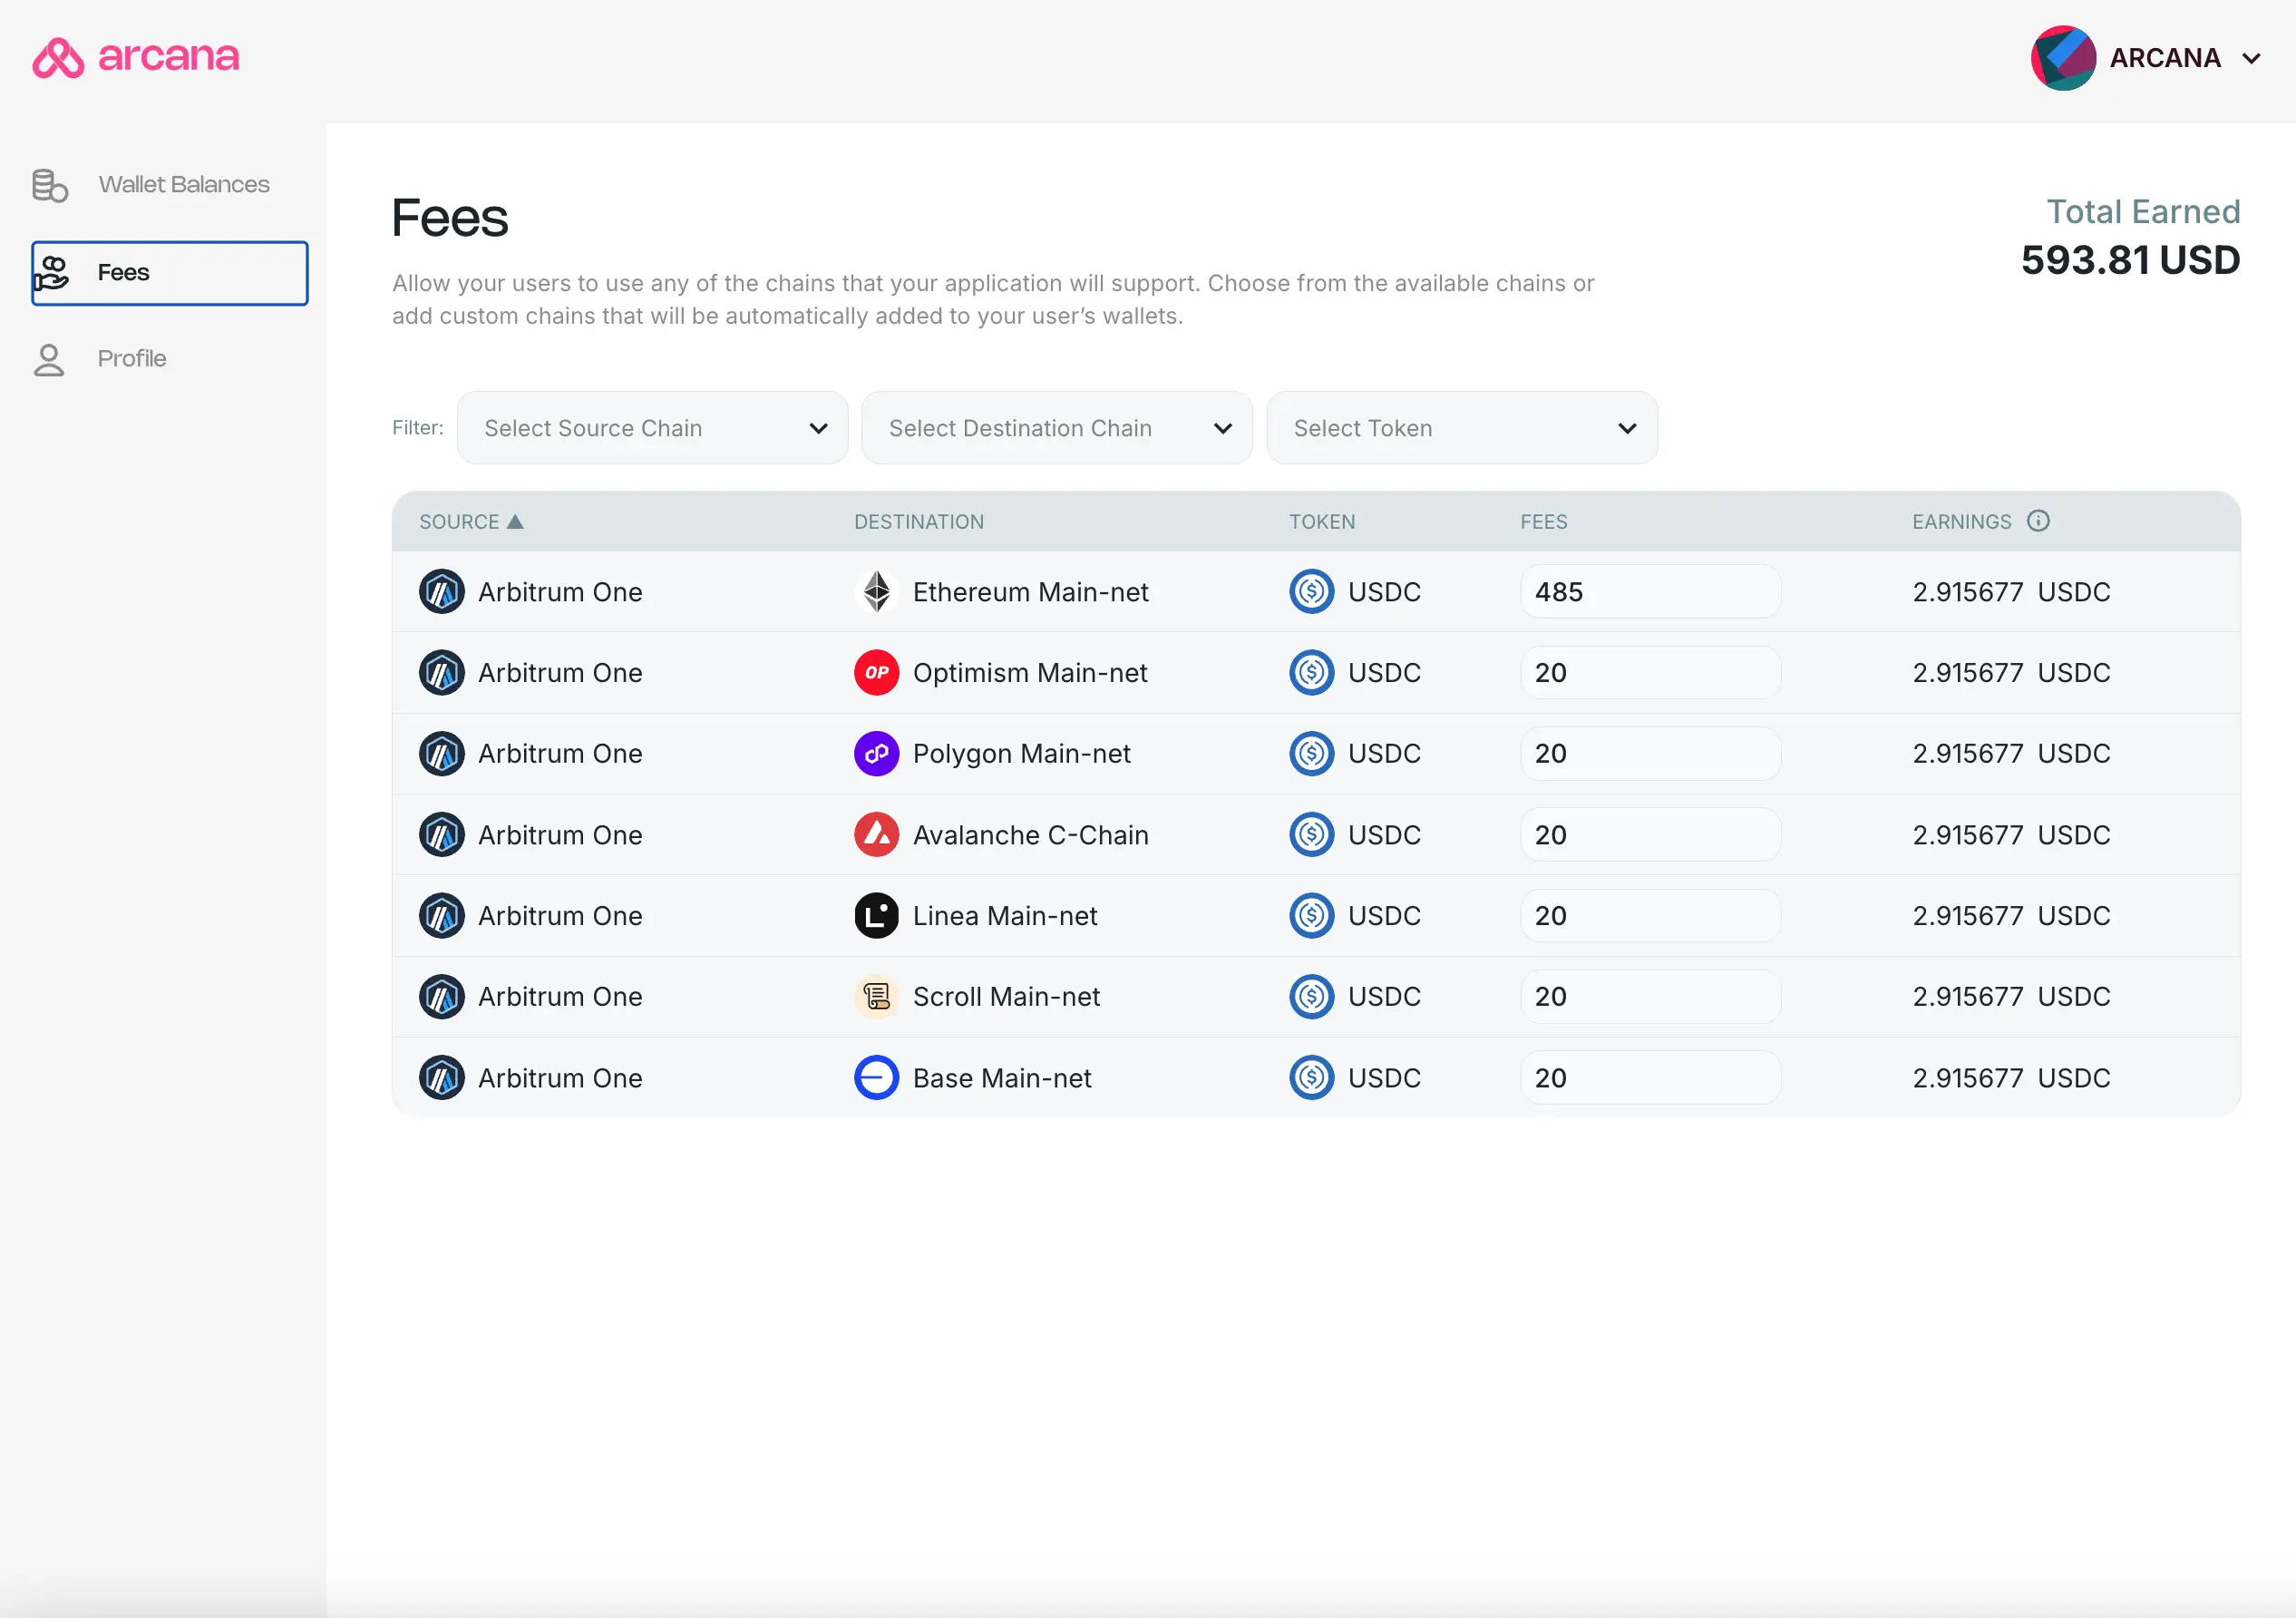Open the Select Destination Chain dropdown
The image size is (2296, 1618).
(x=1057, y=428)
